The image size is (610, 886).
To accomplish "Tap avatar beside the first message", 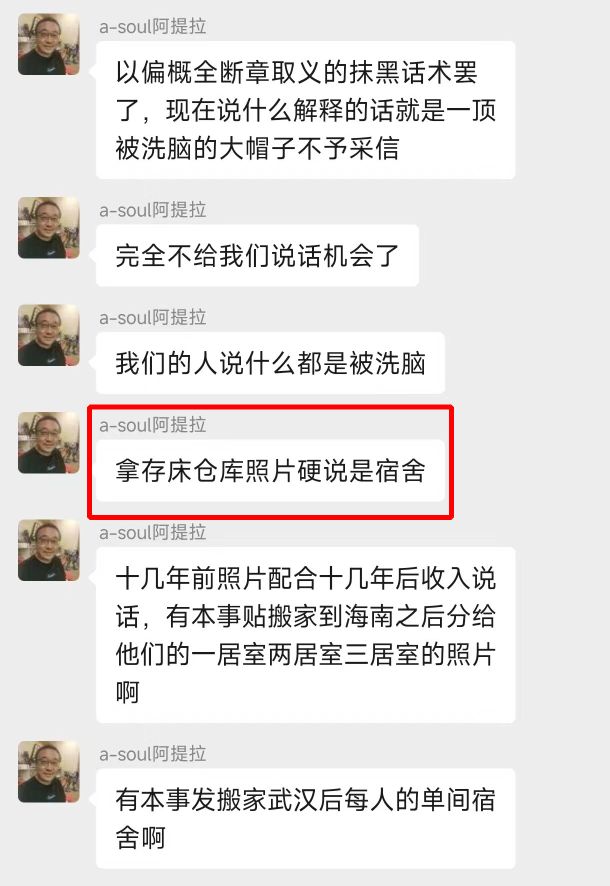I will (x=49, y=44).
